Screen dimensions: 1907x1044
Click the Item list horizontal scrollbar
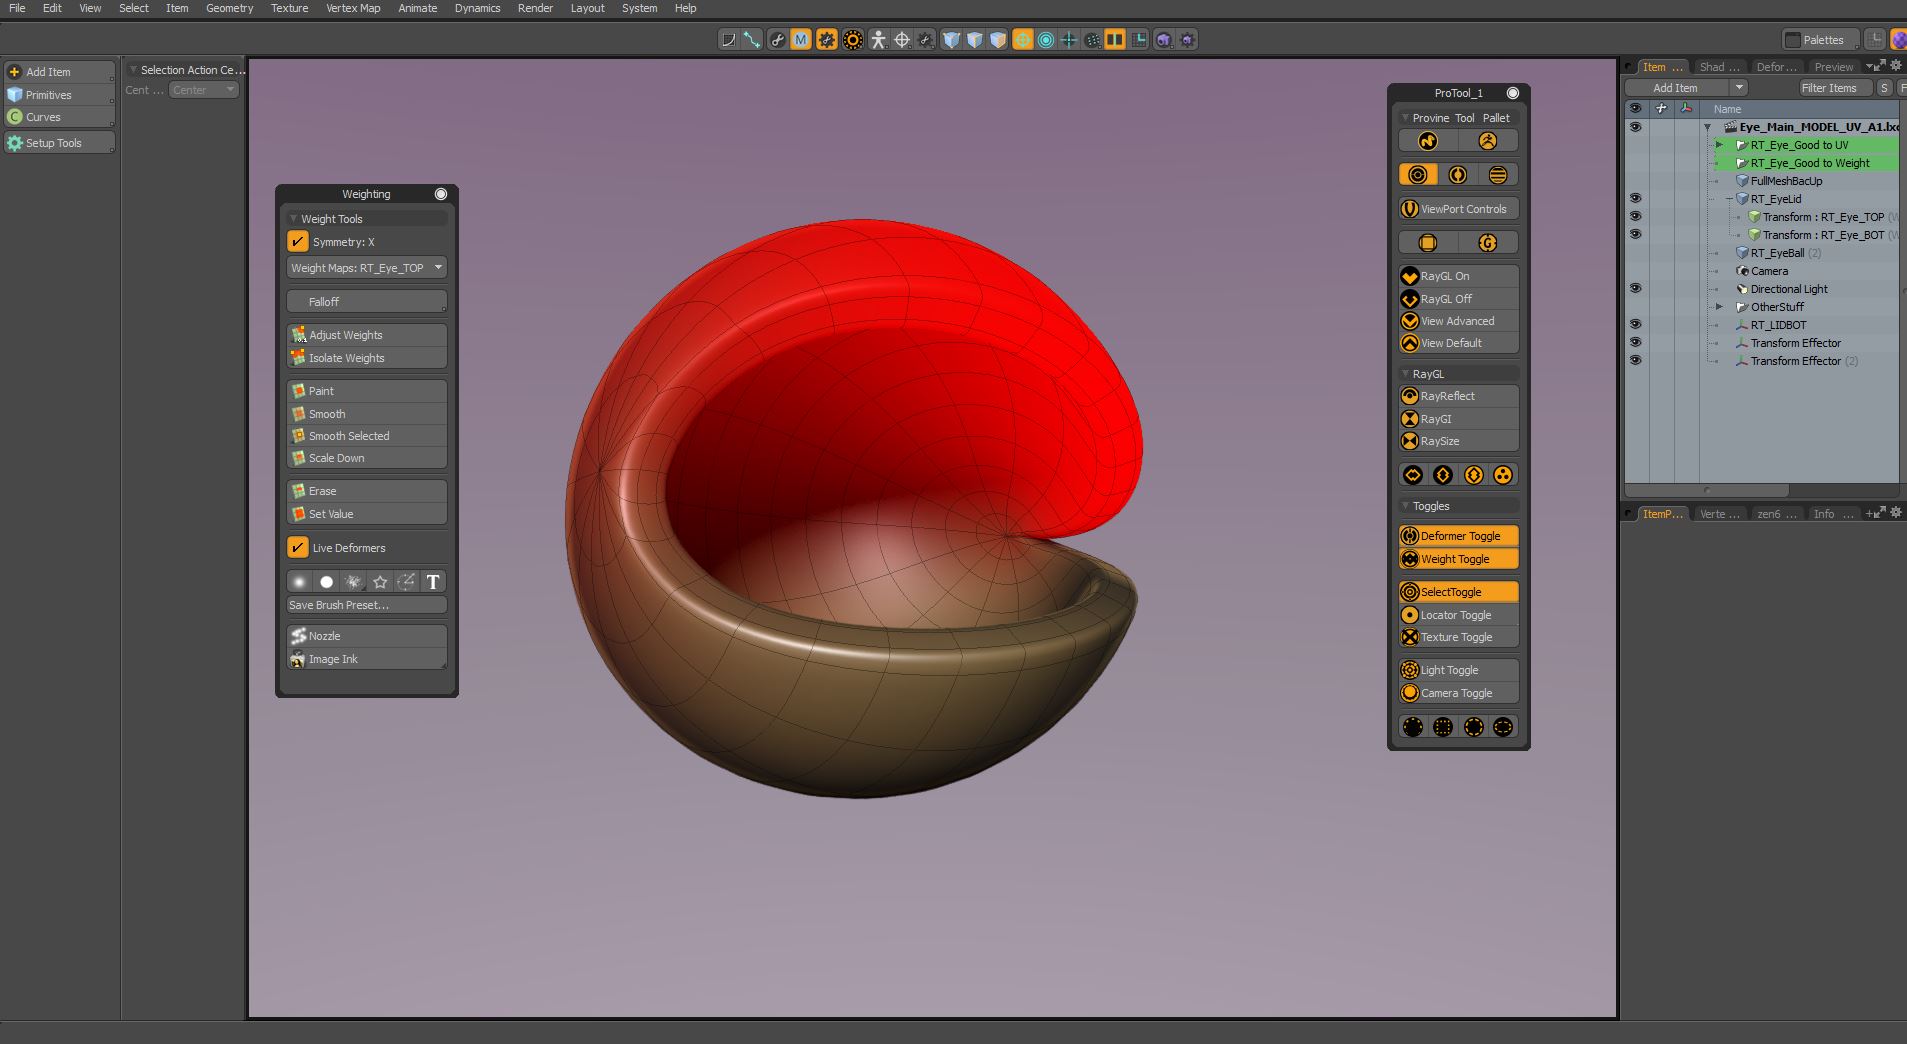1707,490
